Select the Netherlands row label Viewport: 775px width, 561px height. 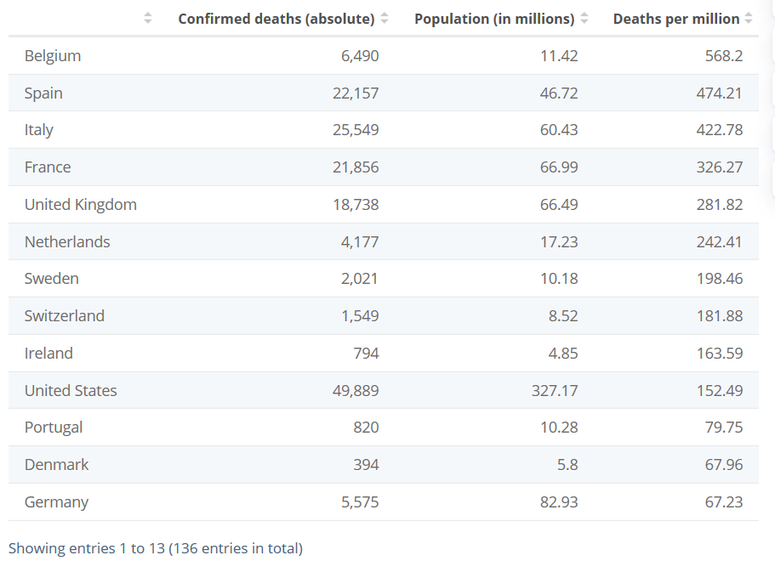coord(67,241)
